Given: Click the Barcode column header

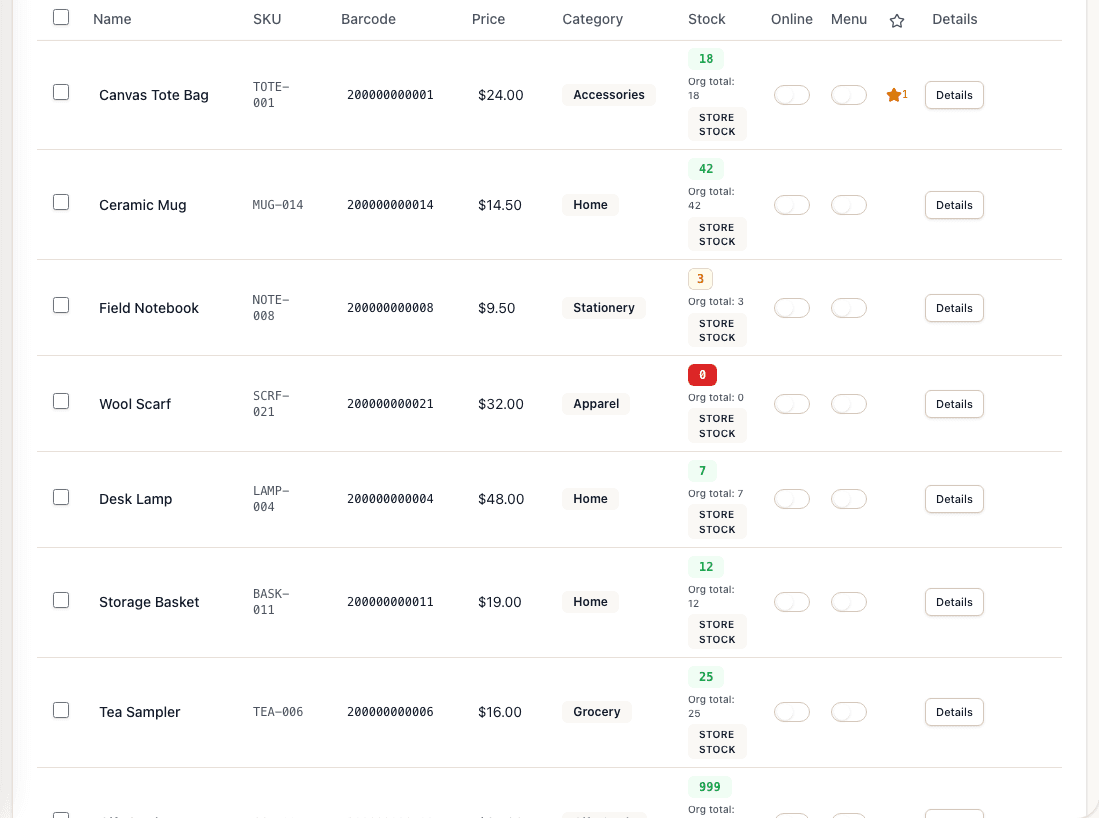Looking at the screenshot, I should pyautogui.click(x=369, y=20).
